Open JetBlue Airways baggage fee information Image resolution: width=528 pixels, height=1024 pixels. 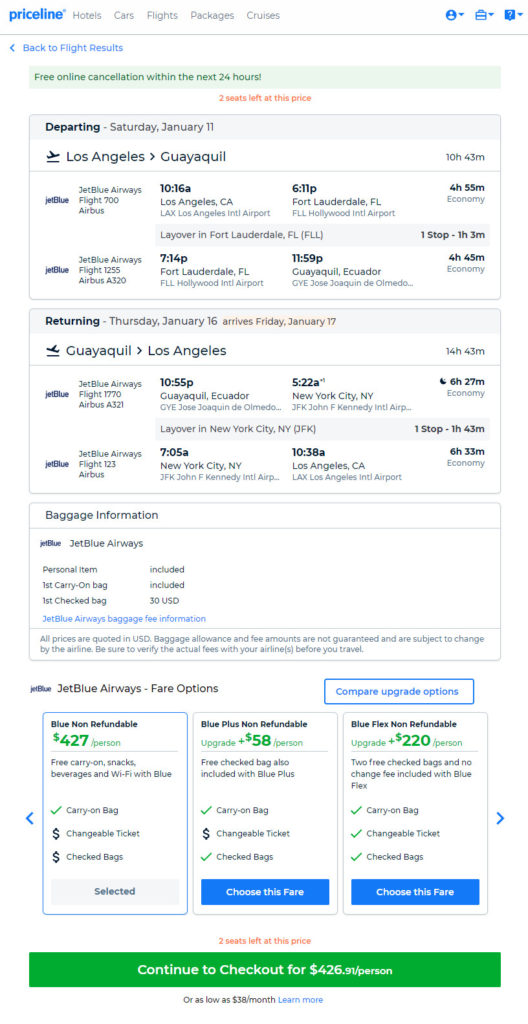pos(124,618)
